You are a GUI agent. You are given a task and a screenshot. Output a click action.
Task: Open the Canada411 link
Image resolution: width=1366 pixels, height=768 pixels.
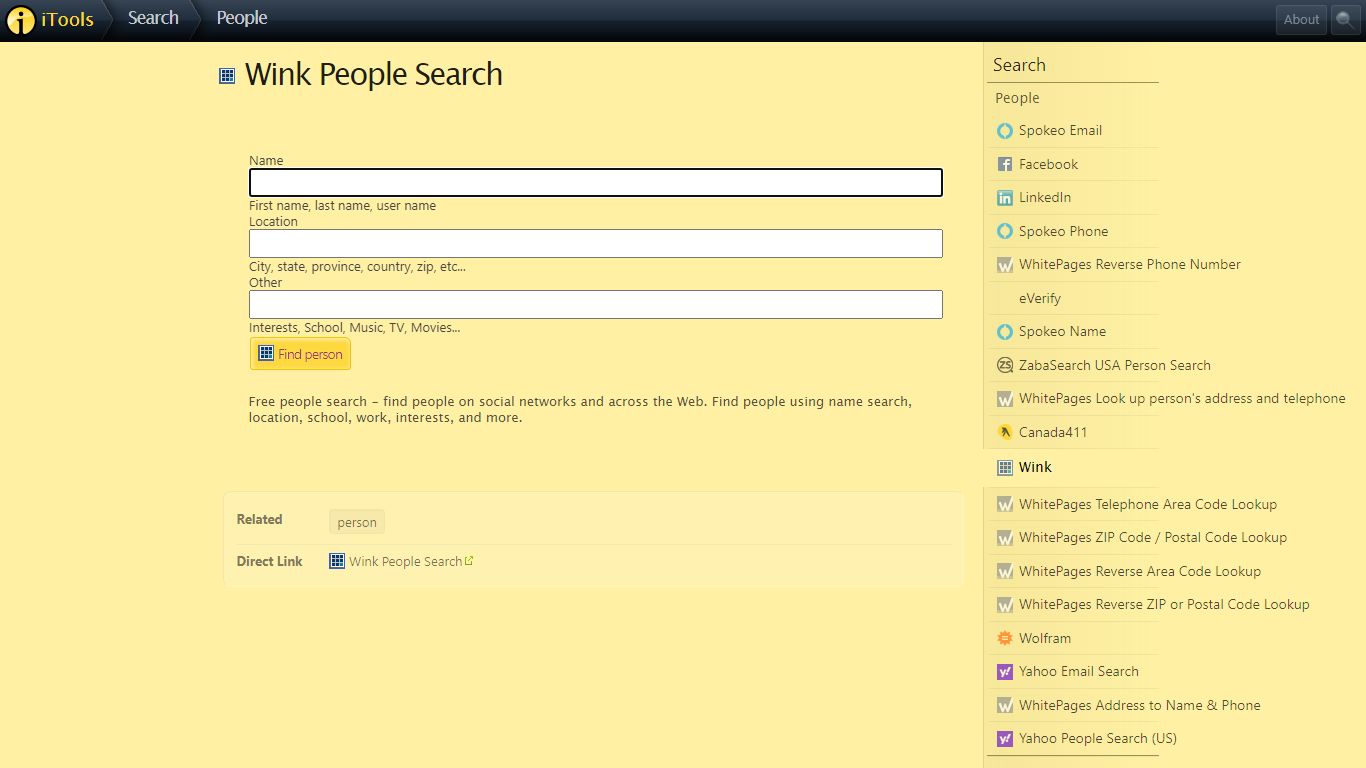point(1053,432)
